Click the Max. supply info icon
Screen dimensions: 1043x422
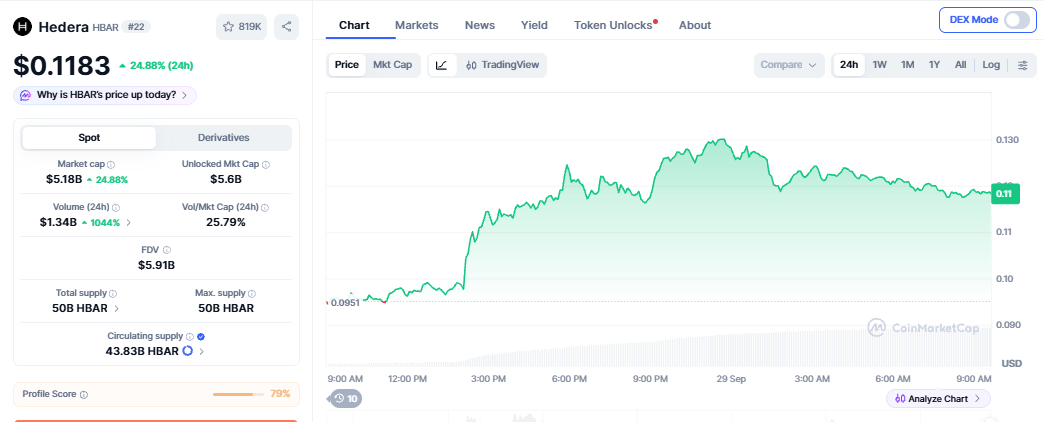tap(251, 294)
